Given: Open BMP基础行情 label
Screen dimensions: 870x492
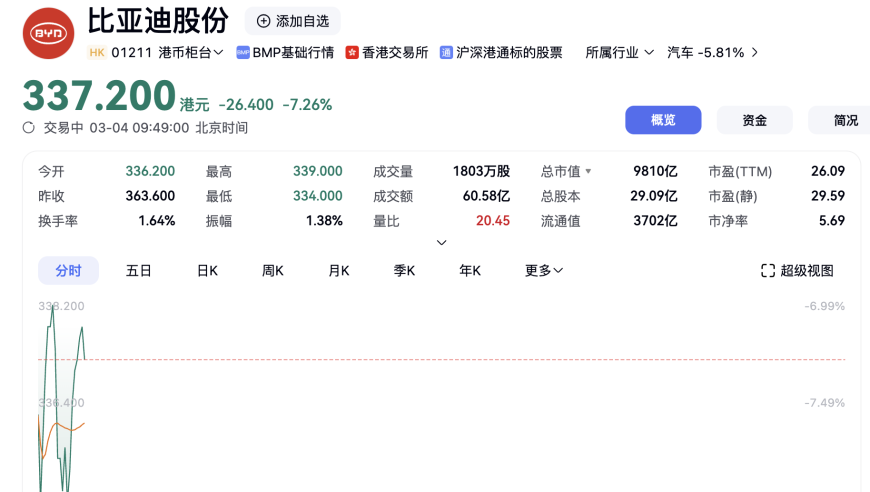Looking at the screenshot, I should click(x=293, y=53).
